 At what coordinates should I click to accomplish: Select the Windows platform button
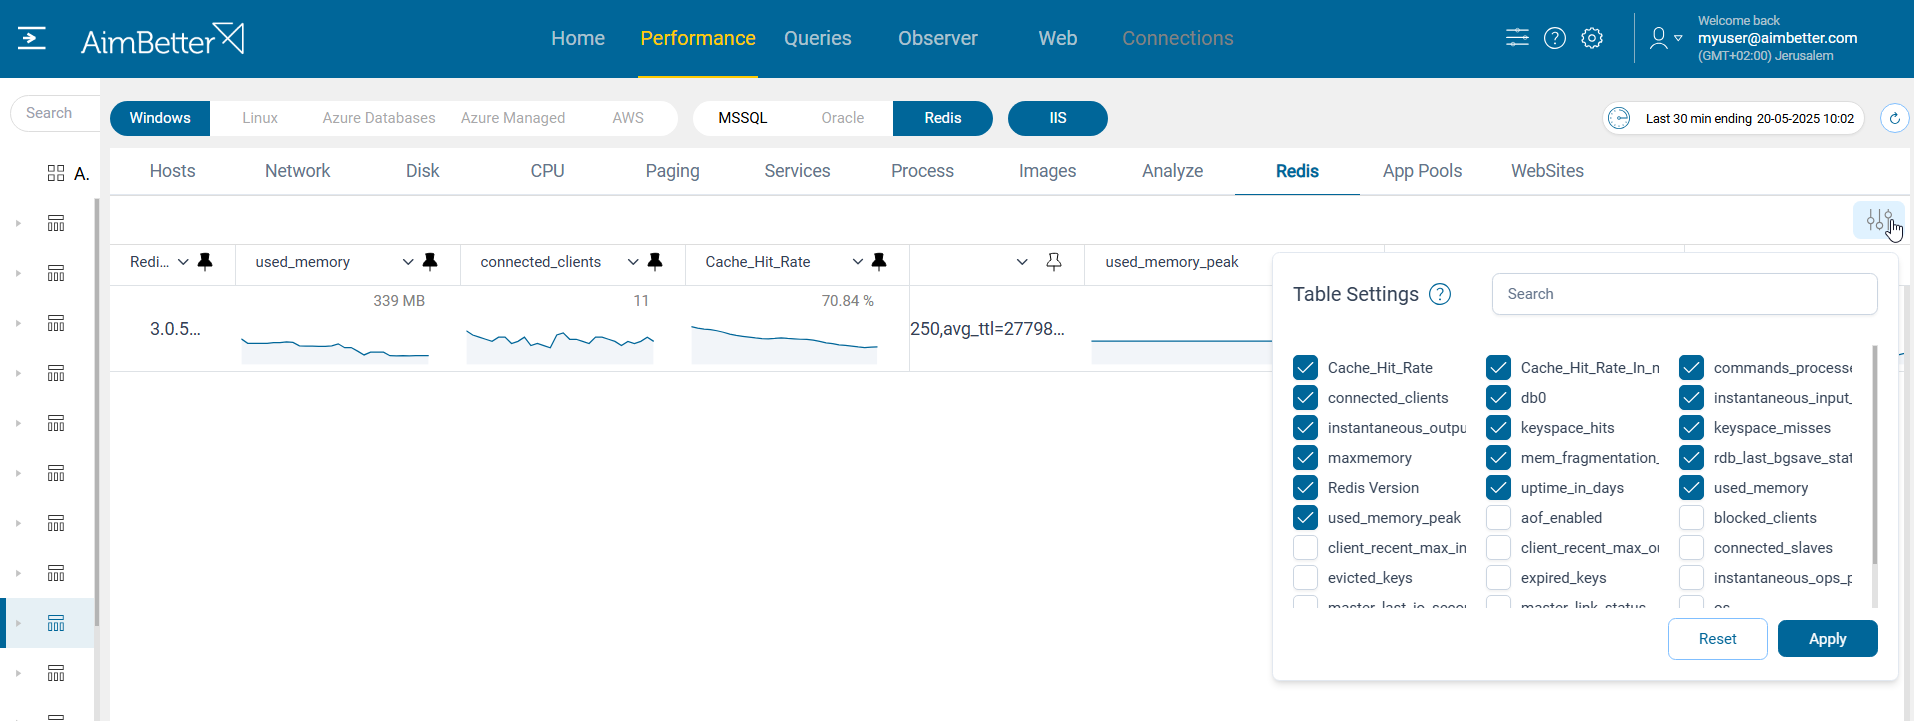click(160, 118)
